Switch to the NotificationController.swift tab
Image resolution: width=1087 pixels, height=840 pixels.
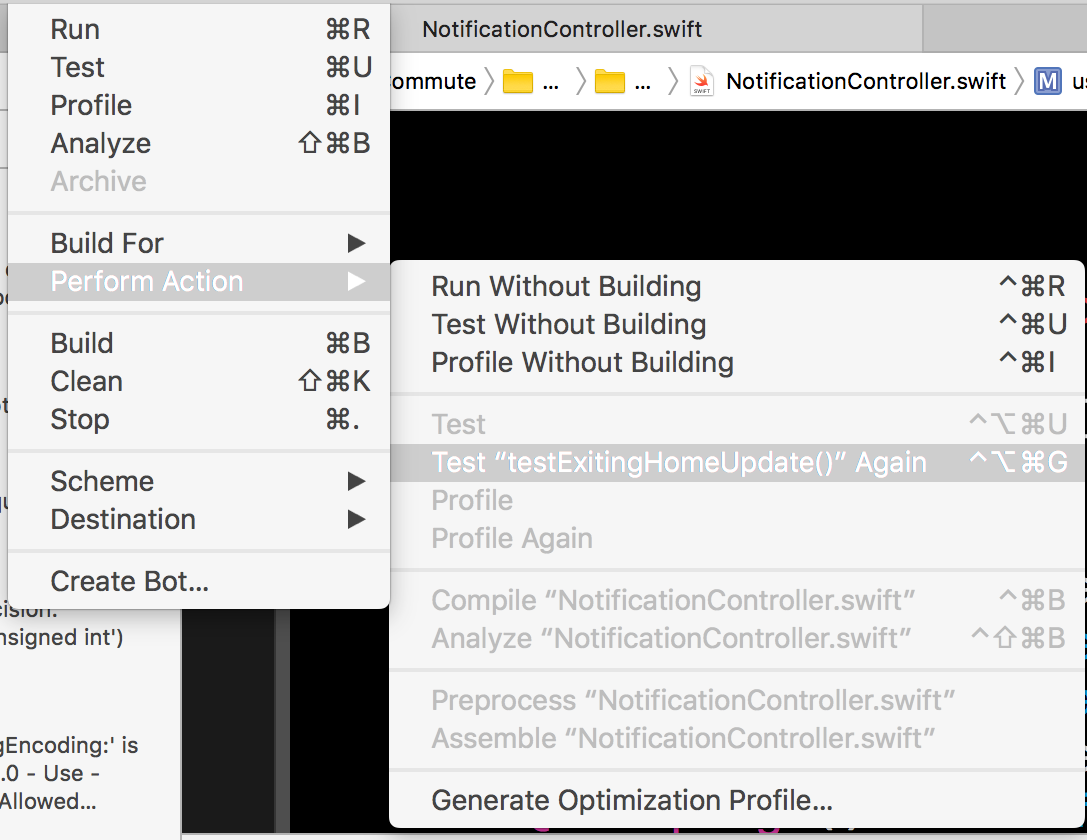coord(562,29)
